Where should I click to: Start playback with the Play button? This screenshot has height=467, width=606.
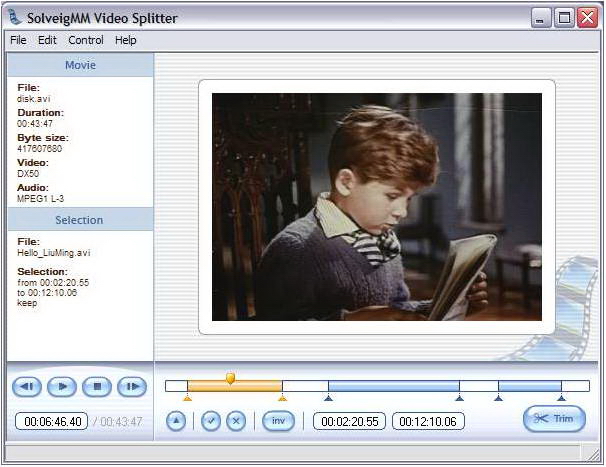62,387
